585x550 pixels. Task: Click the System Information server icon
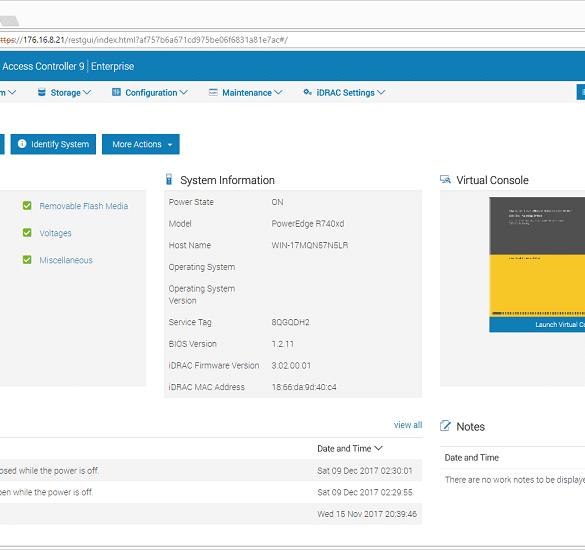point(169,179)
